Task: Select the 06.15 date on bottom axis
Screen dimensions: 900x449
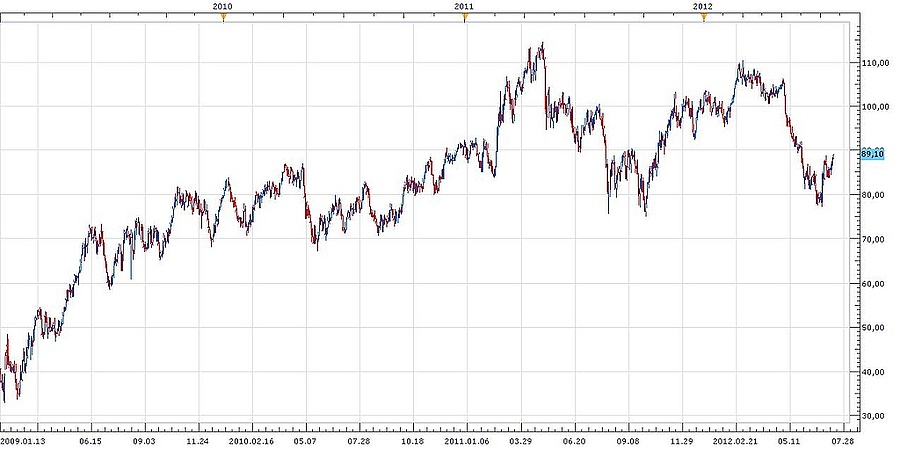Action: 91,439
